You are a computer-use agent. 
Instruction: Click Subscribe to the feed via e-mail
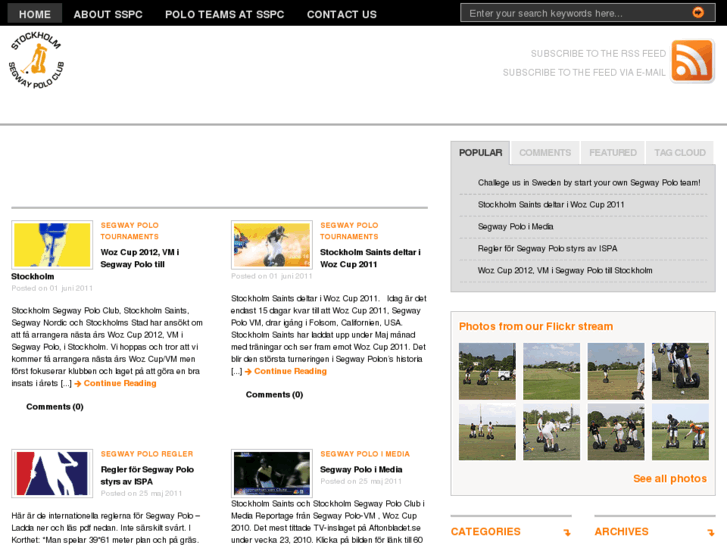click(584, 73)
